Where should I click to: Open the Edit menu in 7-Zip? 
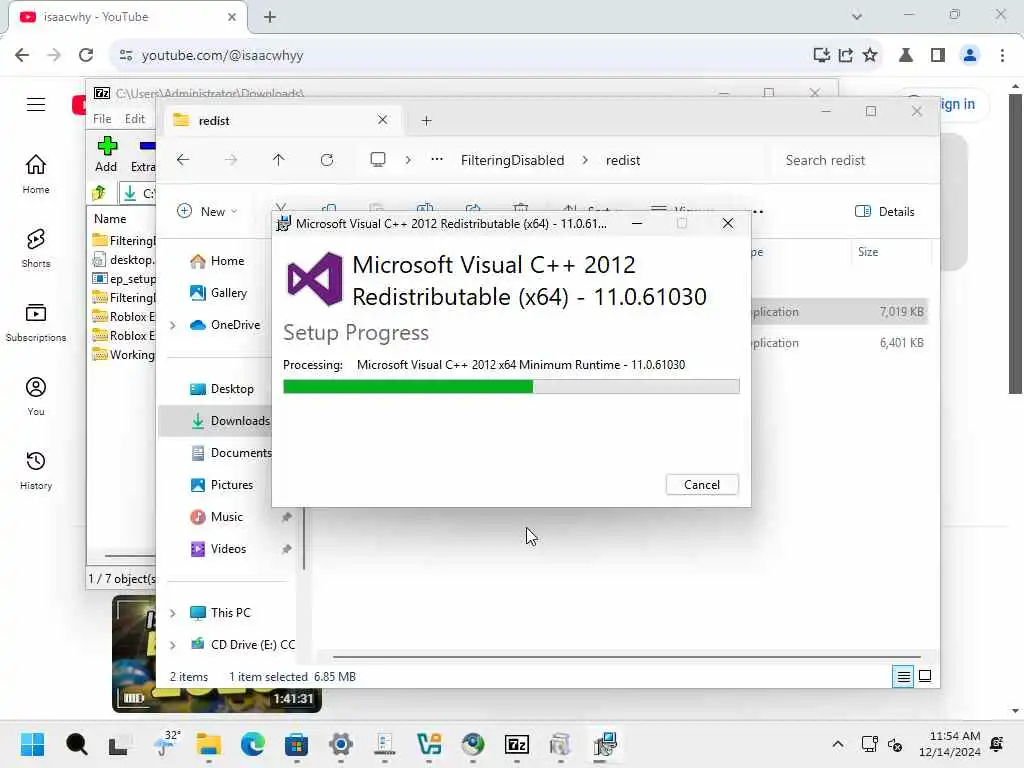[135, 119]
